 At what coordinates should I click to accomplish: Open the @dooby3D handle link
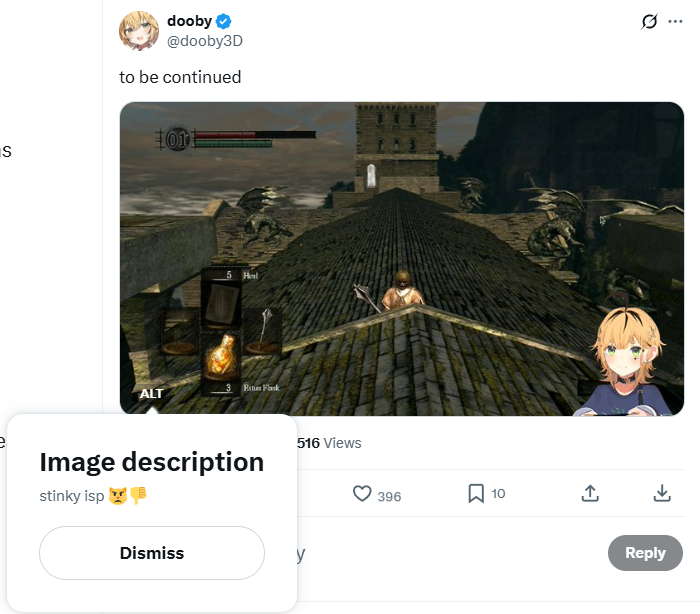pos(204,41)
